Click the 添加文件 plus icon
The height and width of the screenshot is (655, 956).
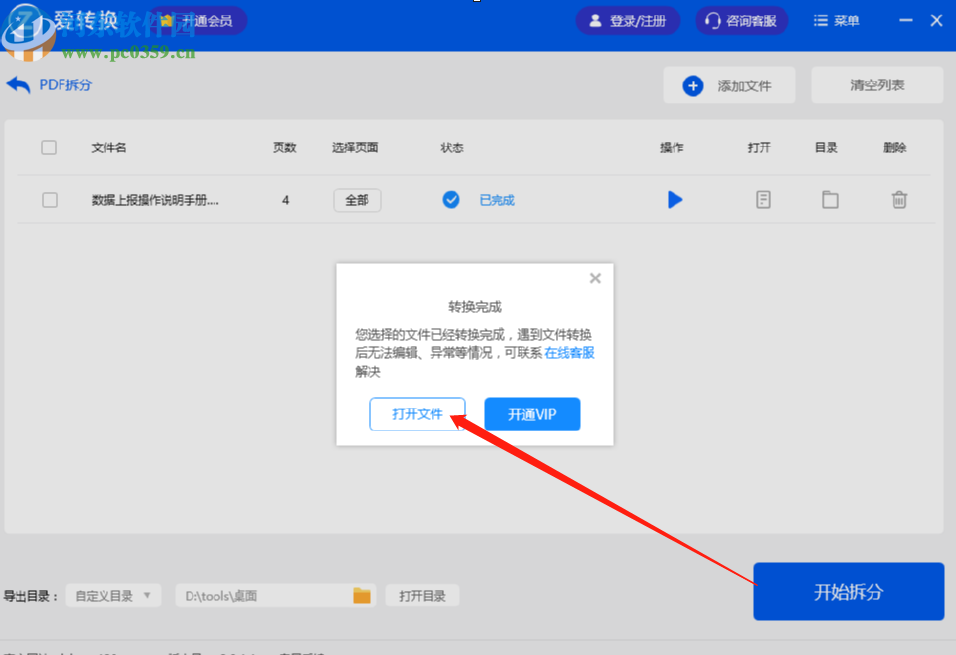[x=693, y=85]
